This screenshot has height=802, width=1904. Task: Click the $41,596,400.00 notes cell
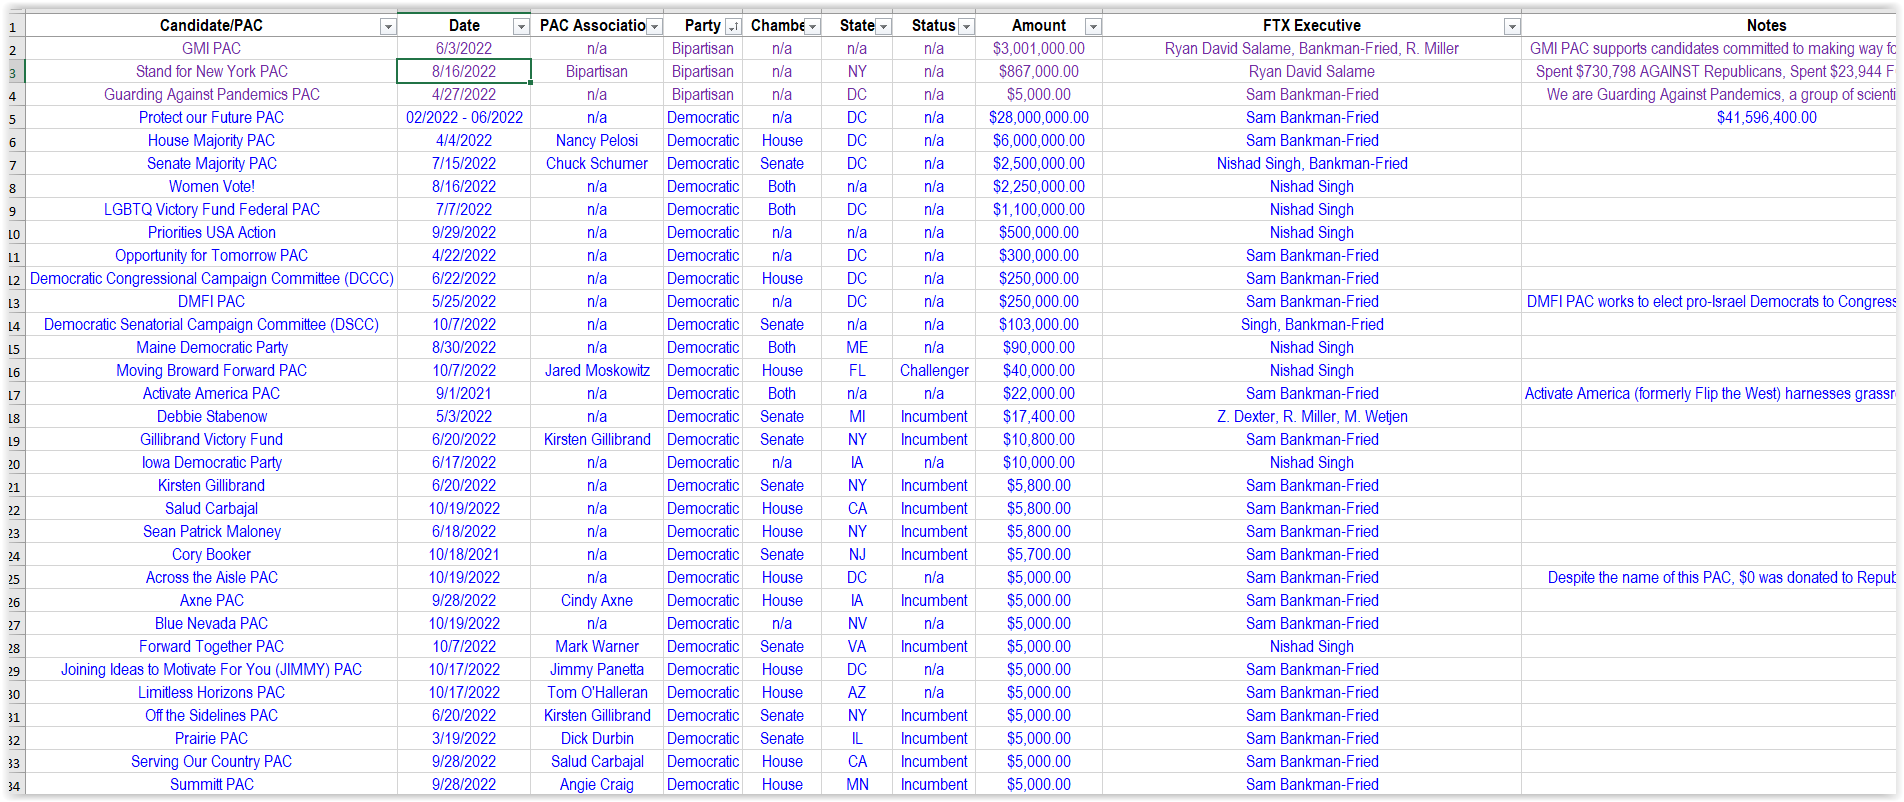click(x=1709, y=118)
